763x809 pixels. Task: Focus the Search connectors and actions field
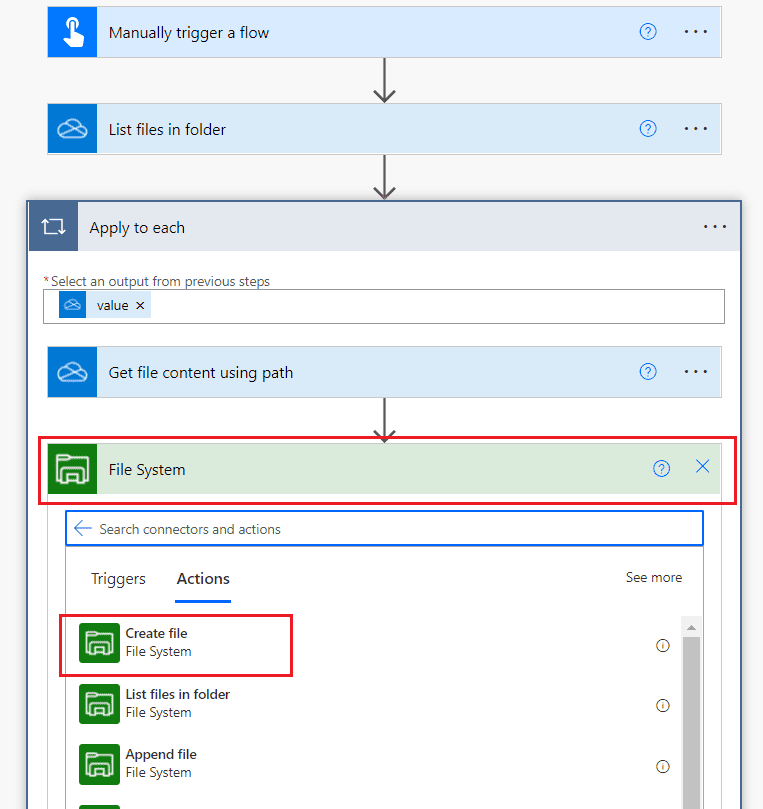(x=384, y=528)
